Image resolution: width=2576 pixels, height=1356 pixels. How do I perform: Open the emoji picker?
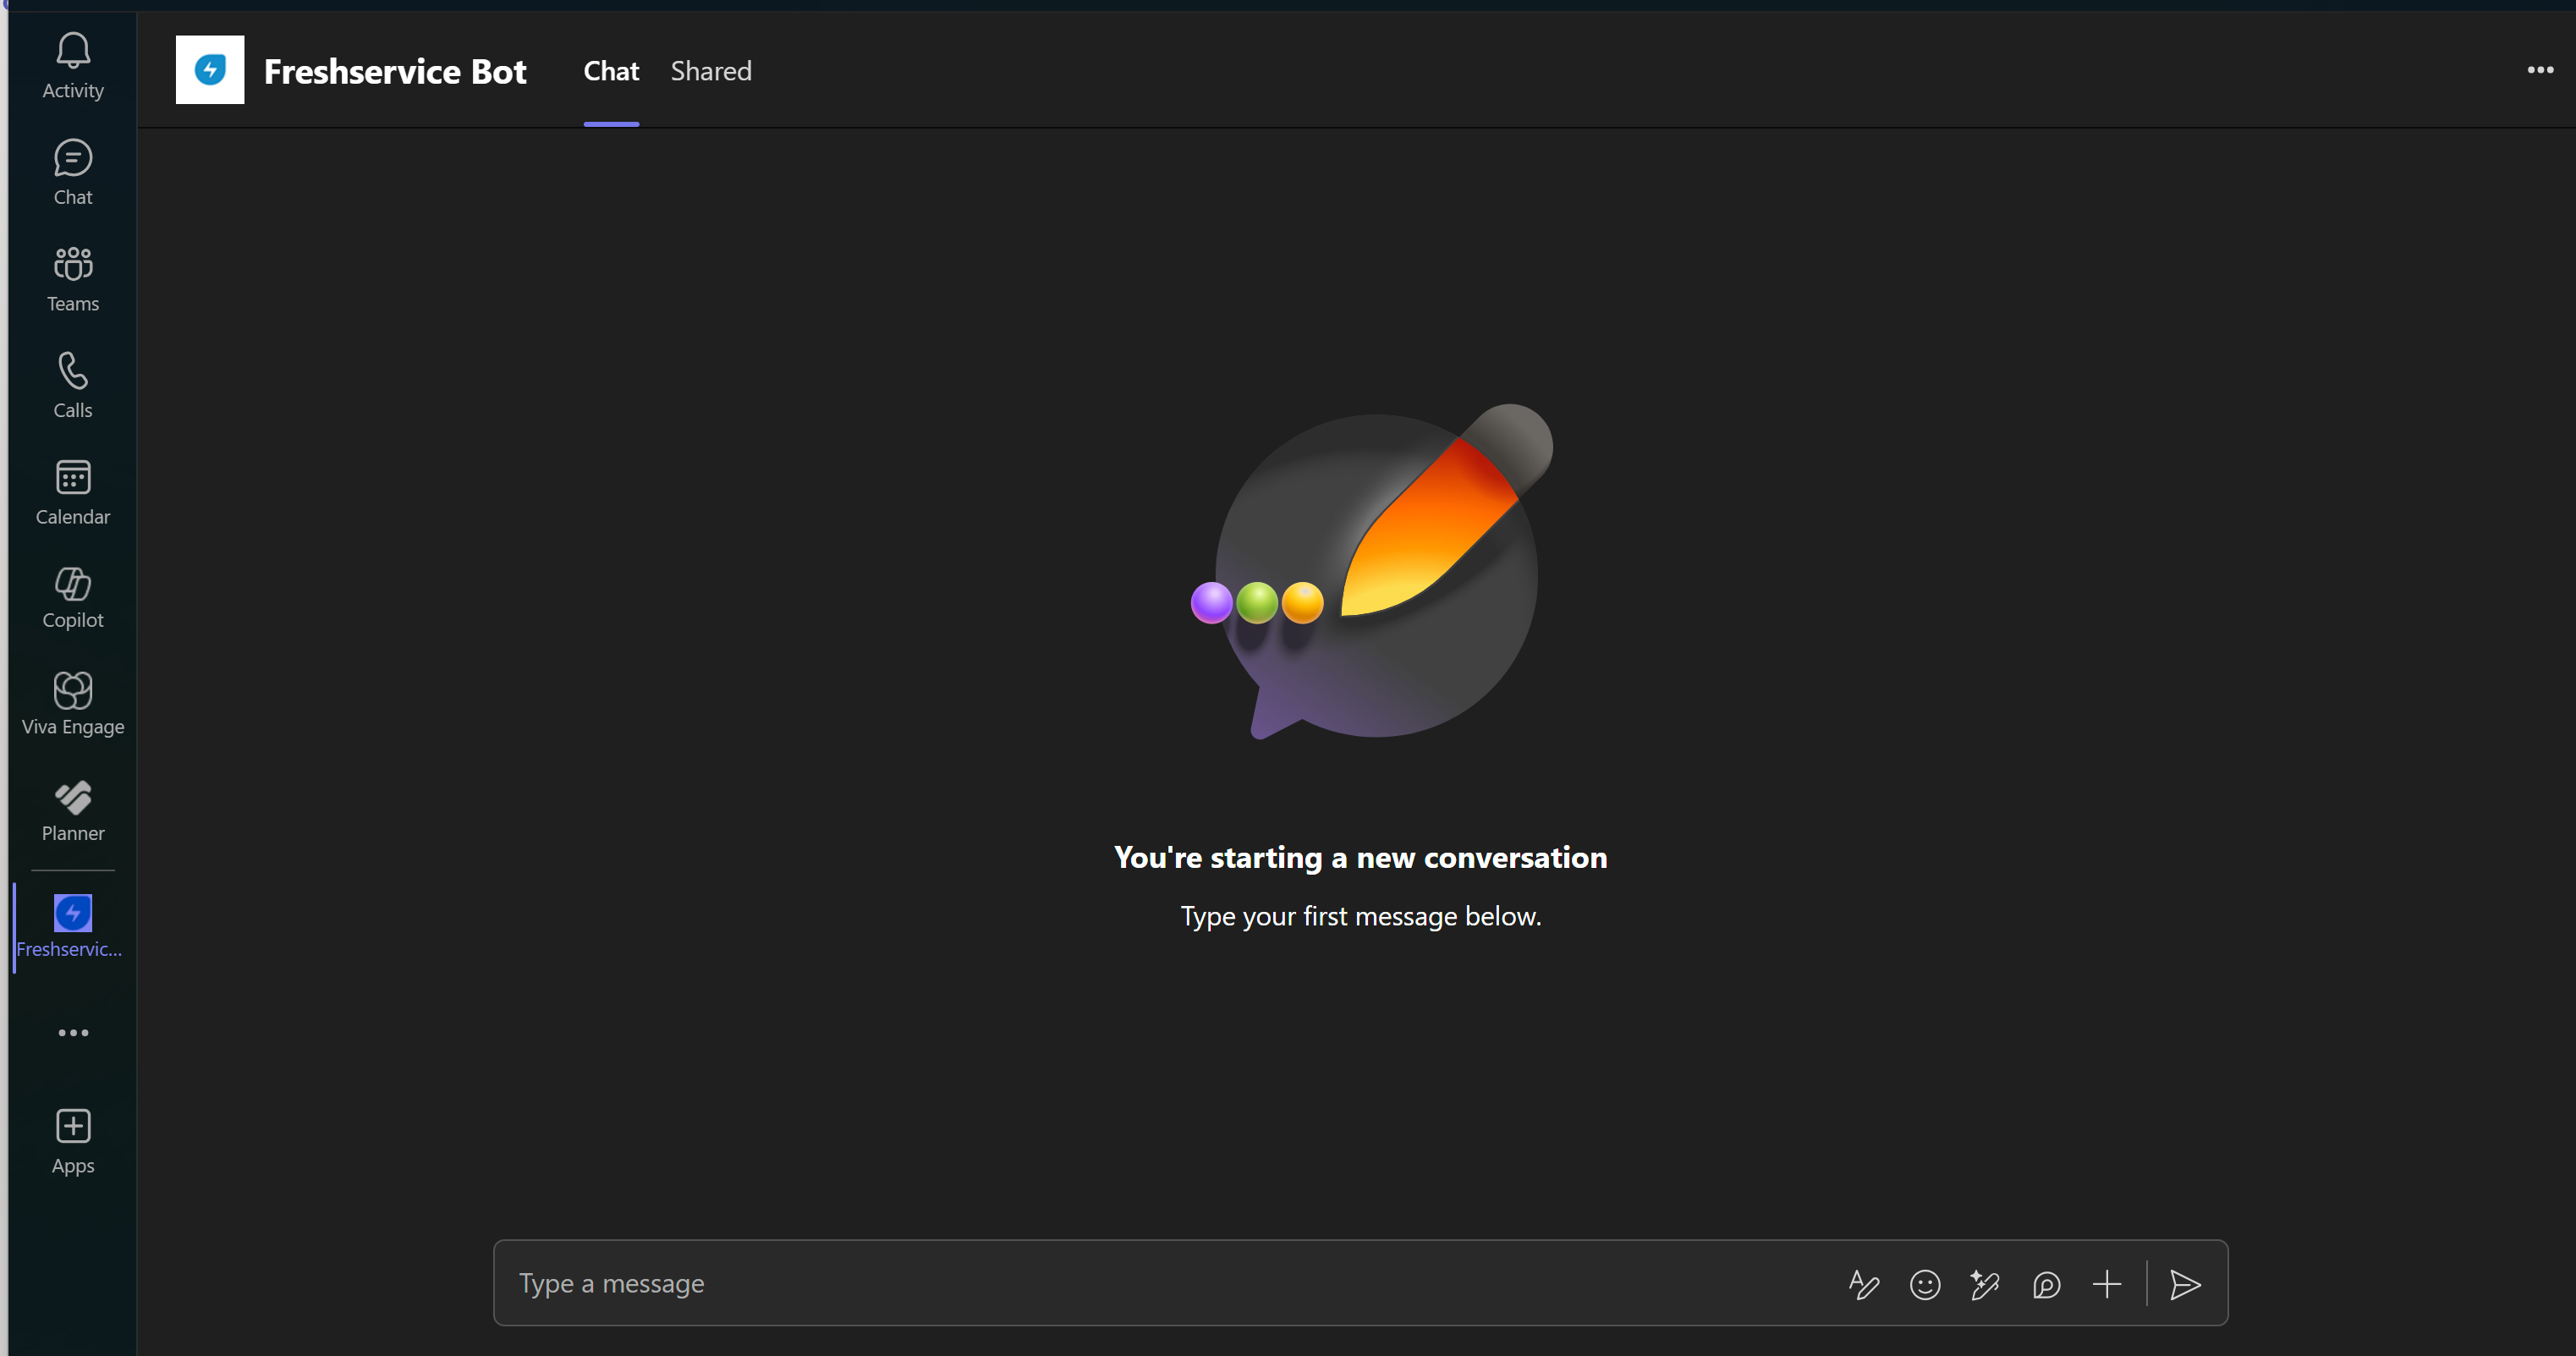click(1925, 1284)
